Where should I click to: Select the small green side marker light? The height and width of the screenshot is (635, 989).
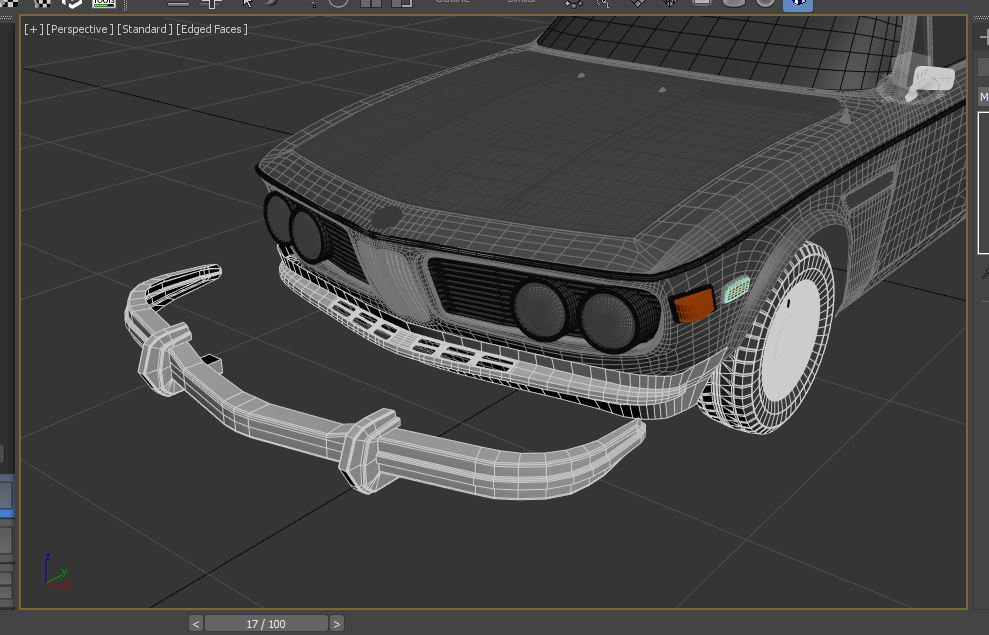[735, 289]
